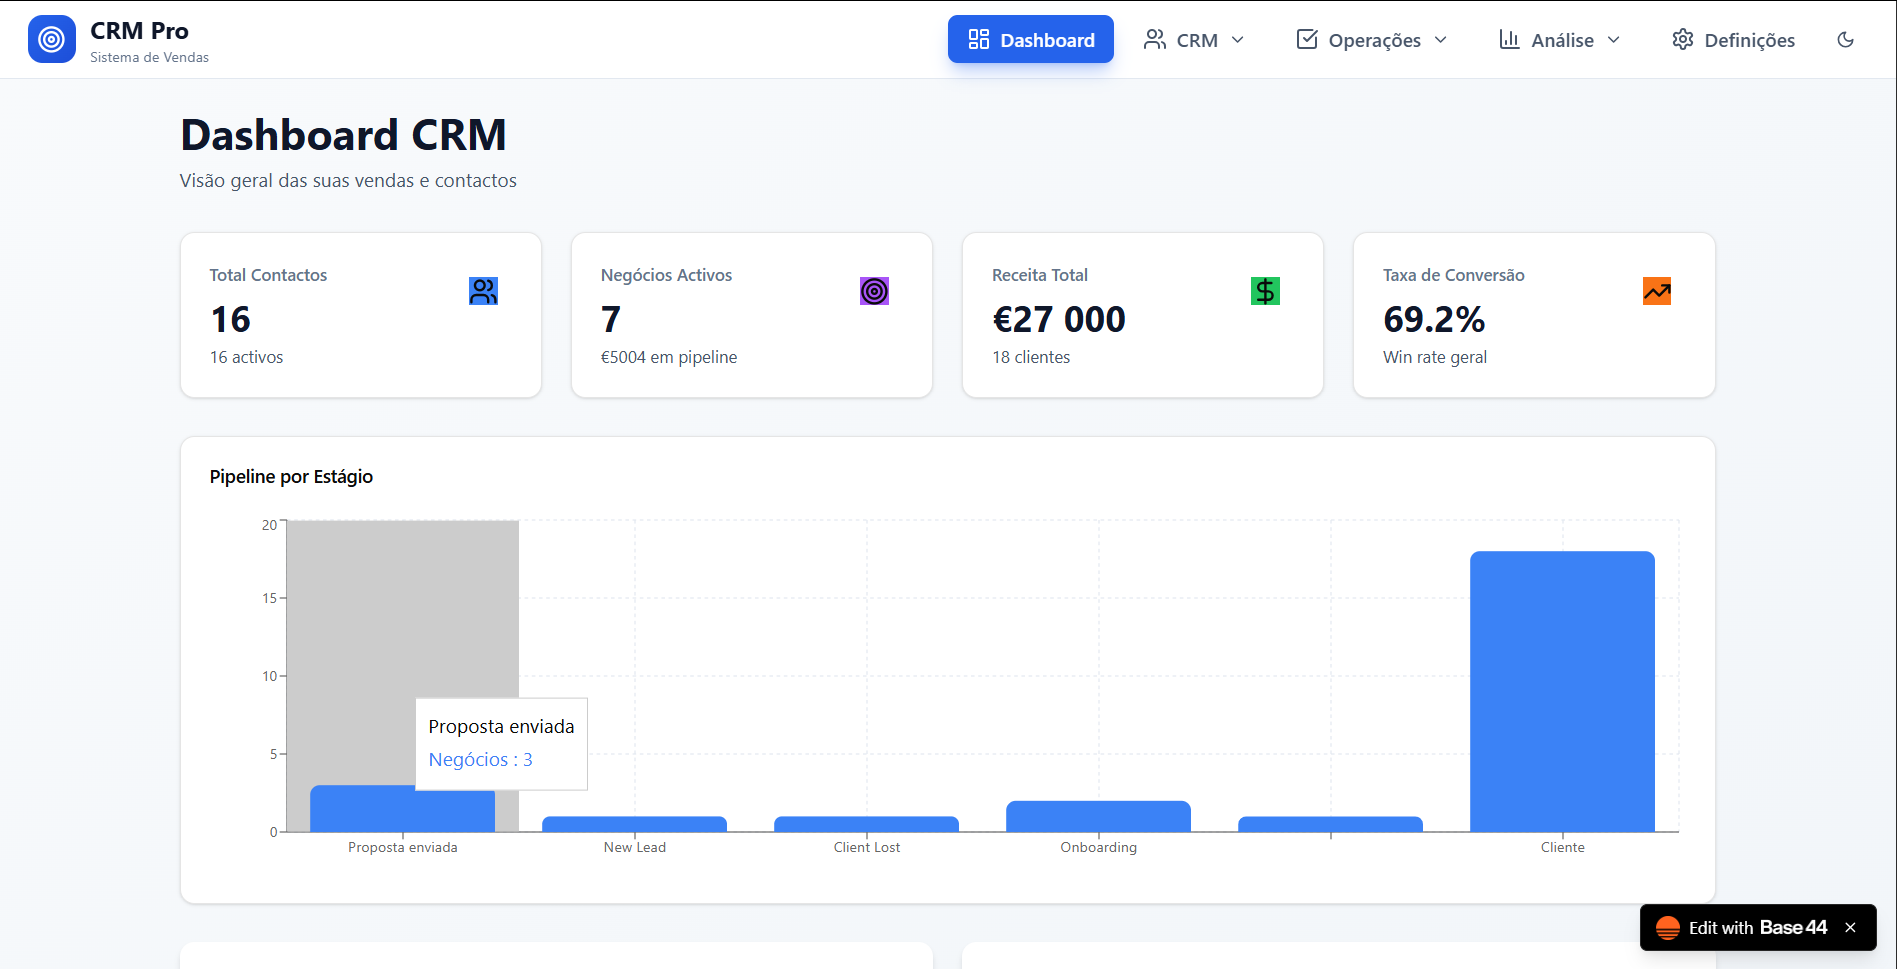
Task: Click the Base44 orange logo icon
Action: [1668, 928]
